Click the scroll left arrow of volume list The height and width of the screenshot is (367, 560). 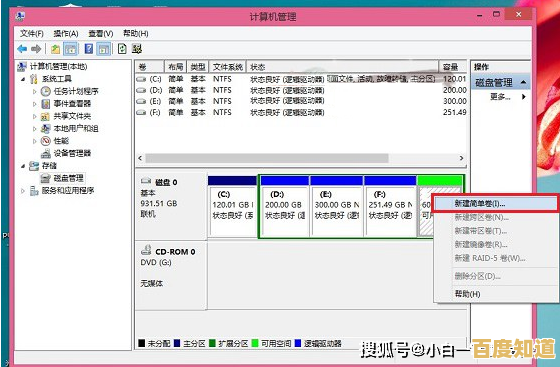(x=140, y=158)
